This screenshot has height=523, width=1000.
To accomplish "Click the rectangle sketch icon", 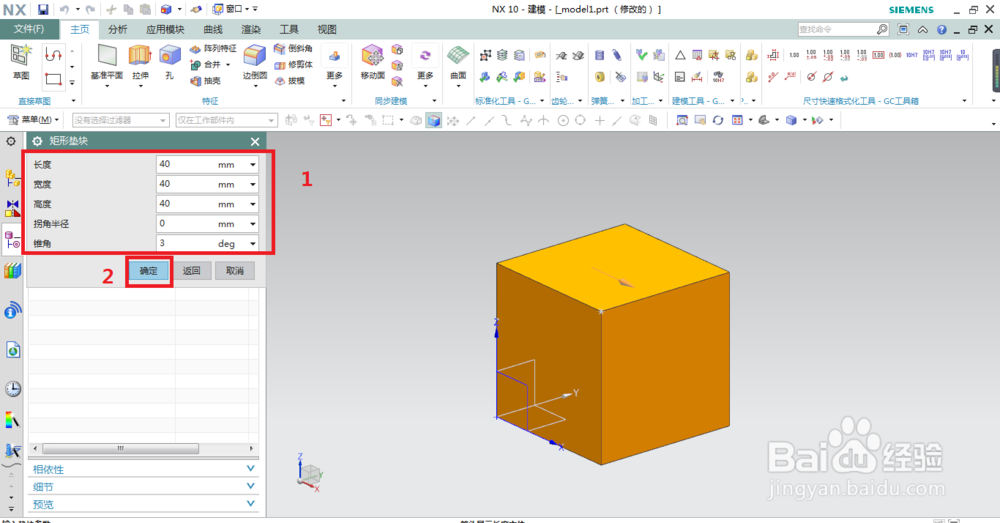I will pos(53,80).
